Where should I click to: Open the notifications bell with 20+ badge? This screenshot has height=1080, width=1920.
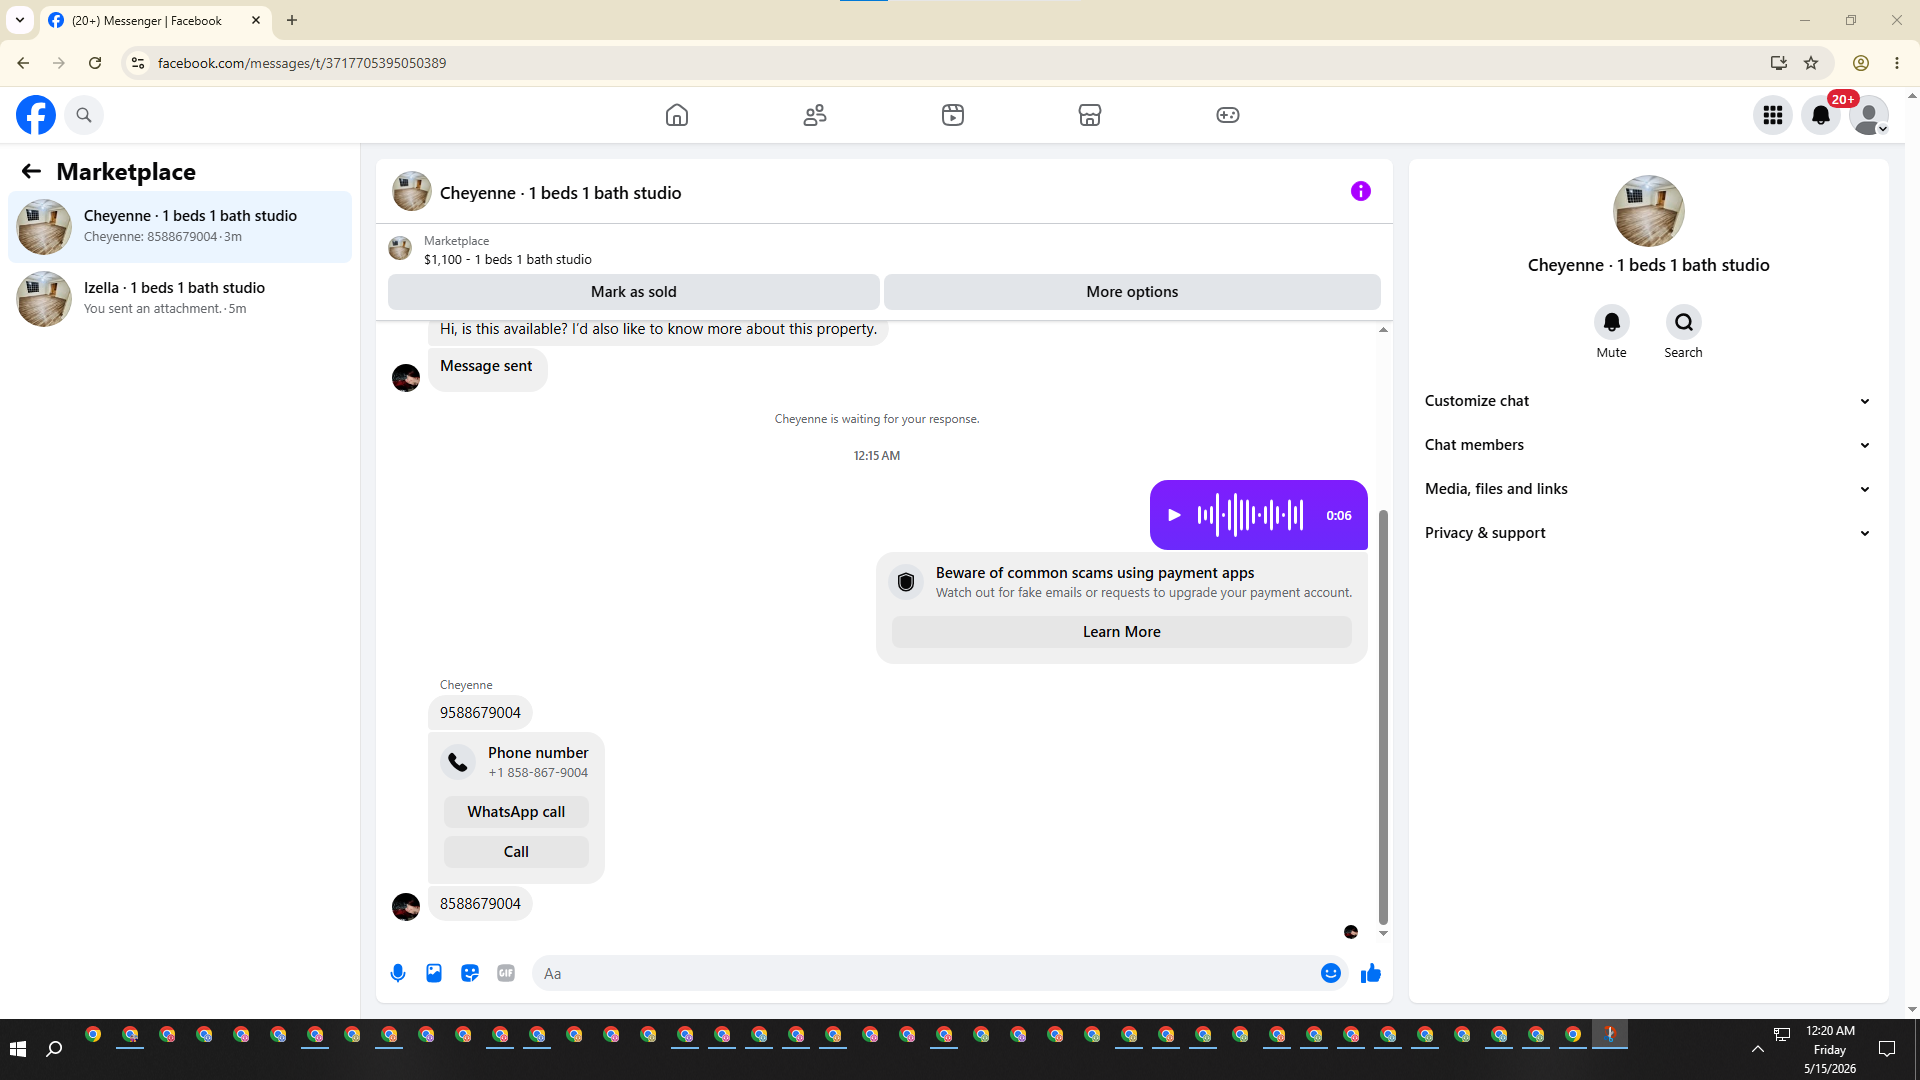coord(1821,115)
